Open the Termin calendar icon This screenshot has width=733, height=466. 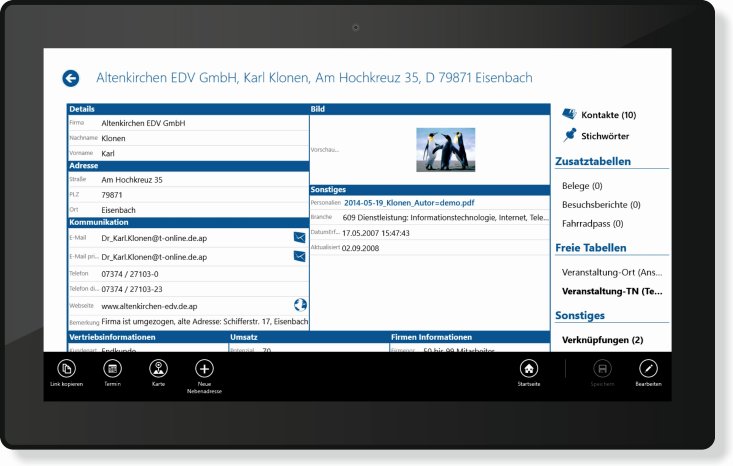click(112, 368)
